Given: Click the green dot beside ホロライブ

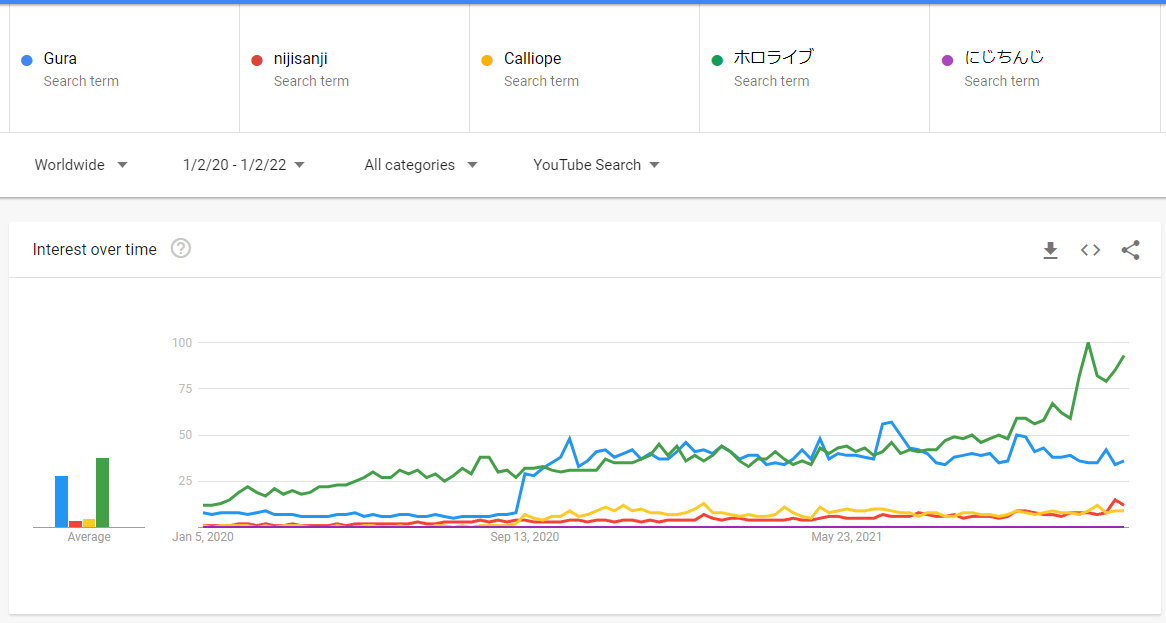Looking at the screenshot, I should pos(717,60).
